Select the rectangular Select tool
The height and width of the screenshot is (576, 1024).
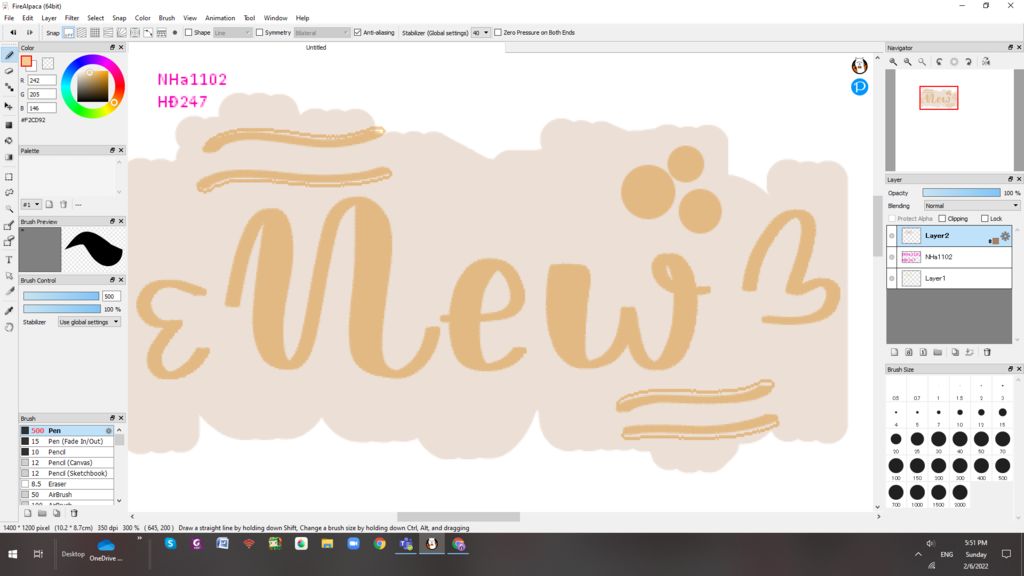(x=9, y=176)
